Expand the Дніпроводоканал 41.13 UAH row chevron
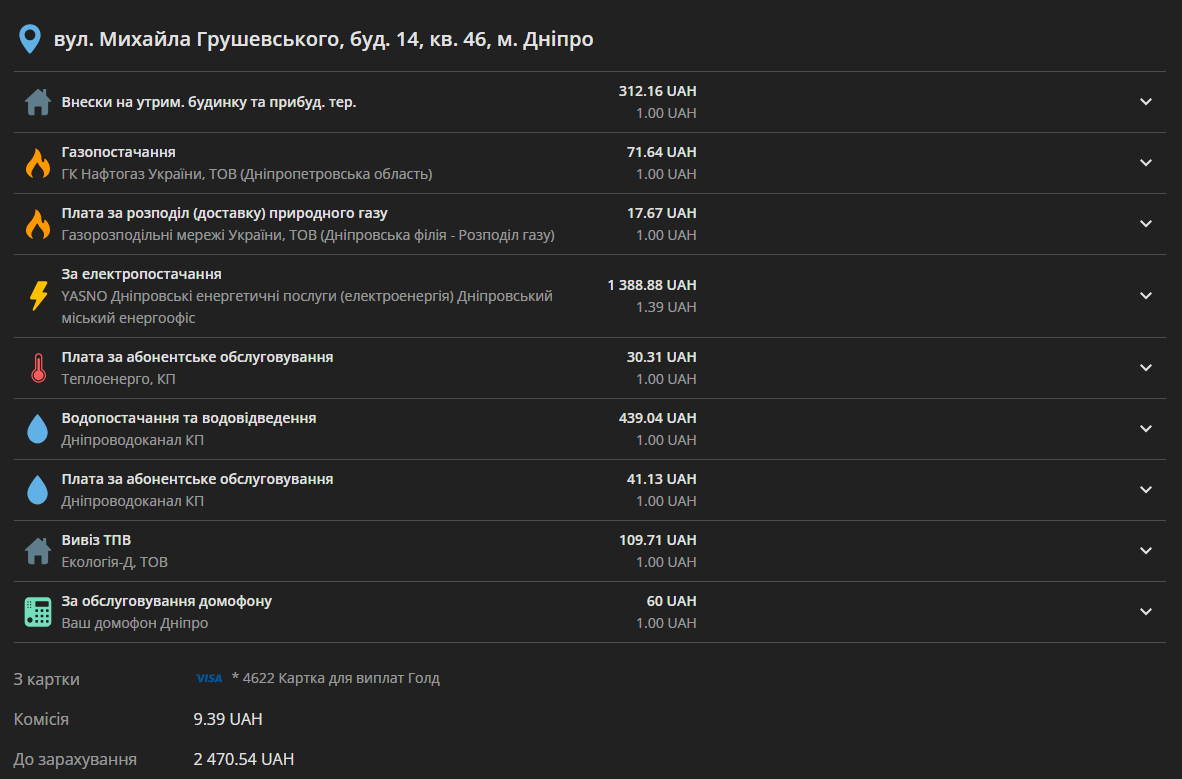Image resolution: width=1182 pixels, height=779 pixels. coord(1146,489)
